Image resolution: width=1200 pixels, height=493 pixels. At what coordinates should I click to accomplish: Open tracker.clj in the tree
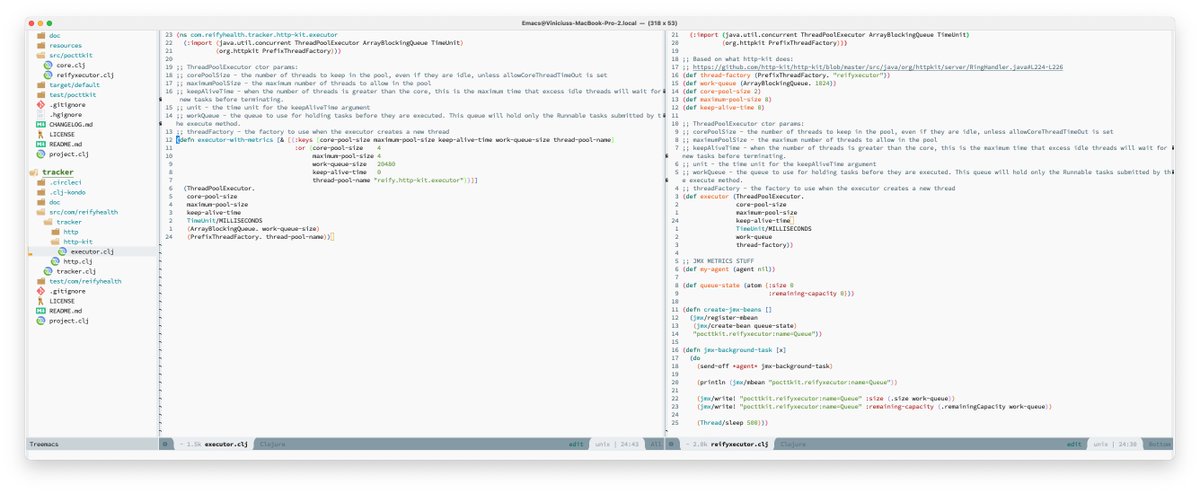tap(76, 271)
